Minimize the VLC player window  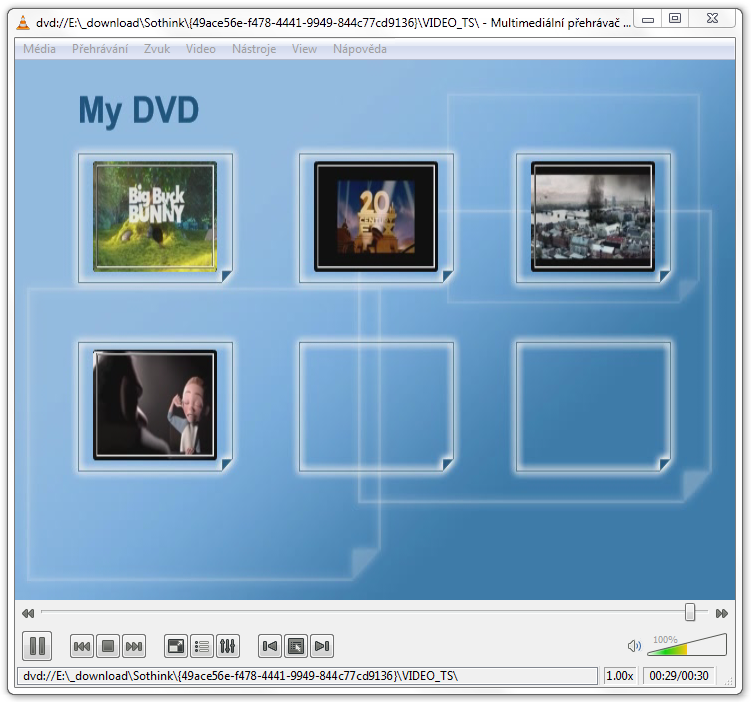pyautogui.click(x=648, y=19)
